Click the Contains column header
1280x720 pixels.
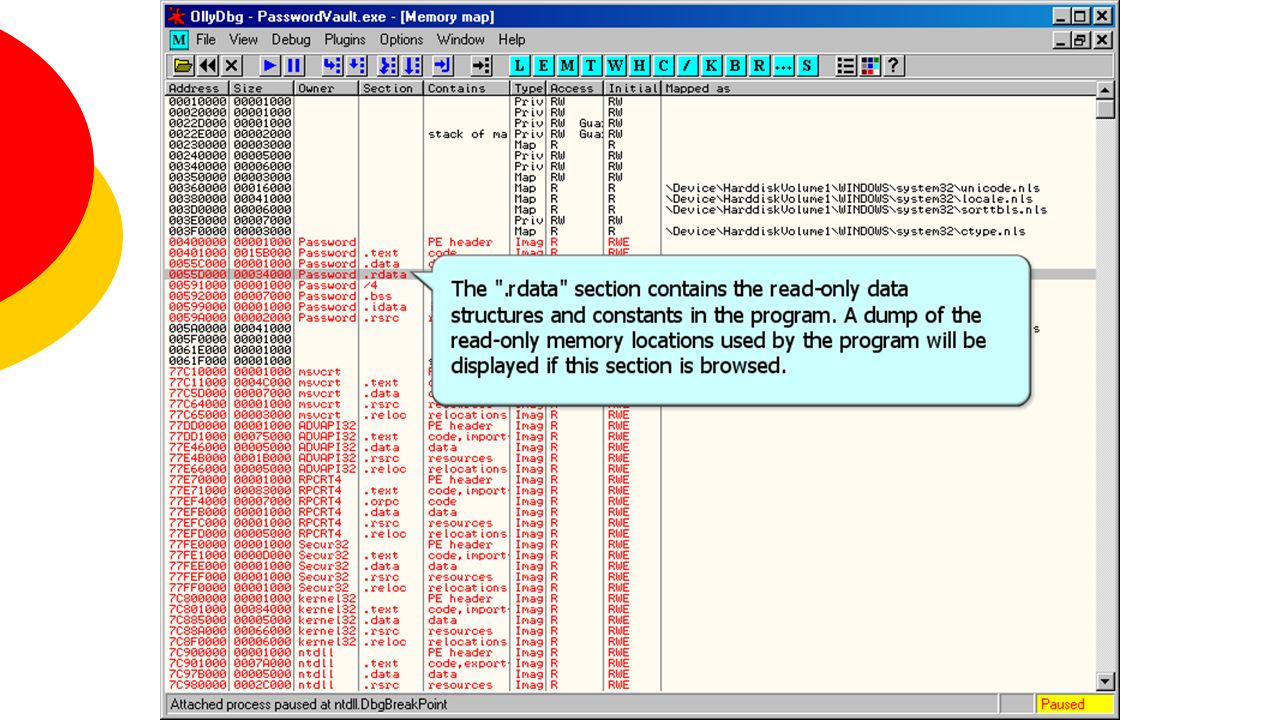point(467,88)
